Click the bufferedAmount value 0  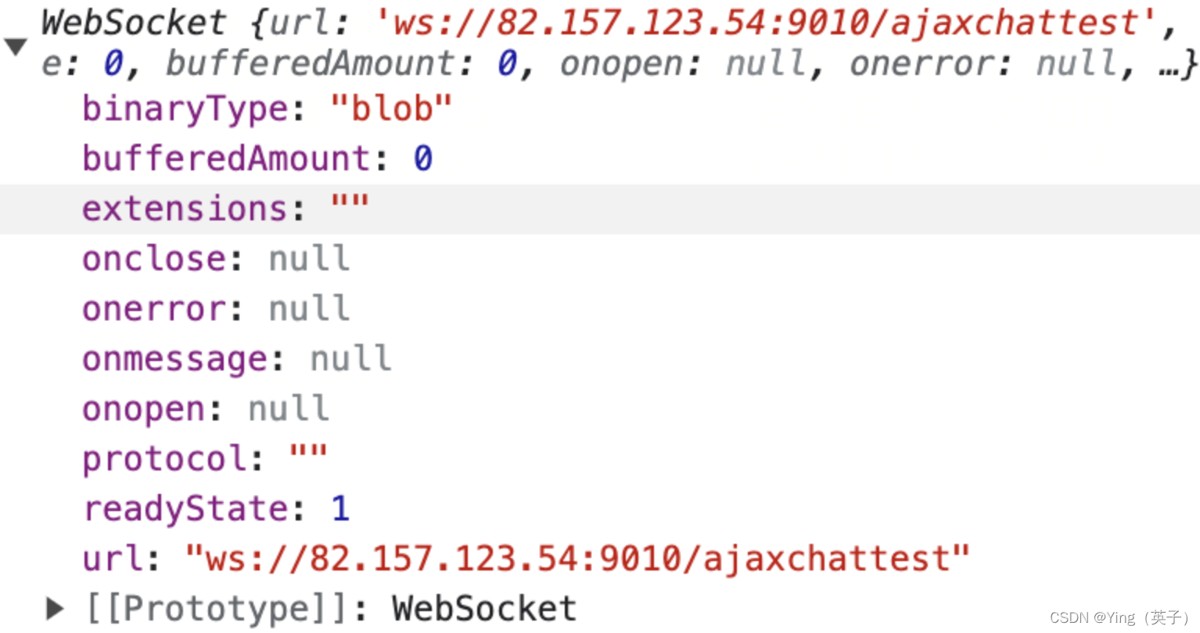coord(422,158)
